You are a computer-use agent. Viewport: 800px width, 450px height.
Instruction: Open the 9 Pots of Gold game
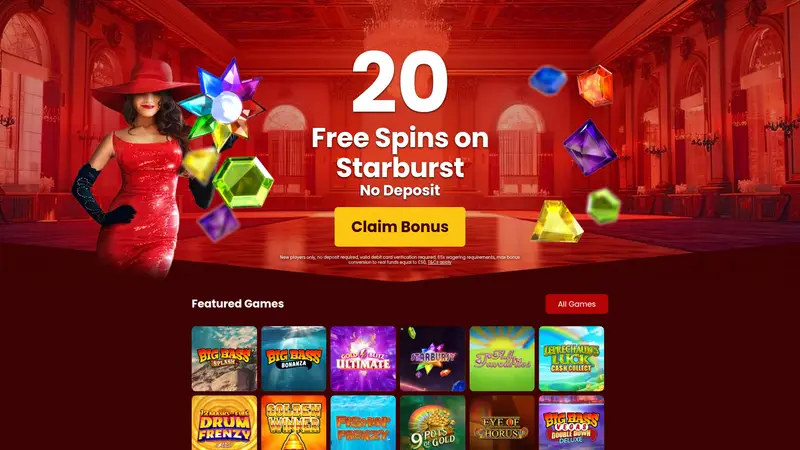coord(432,423)
